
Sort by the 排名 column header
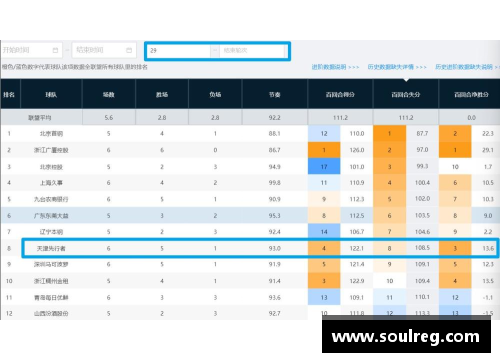9,95
